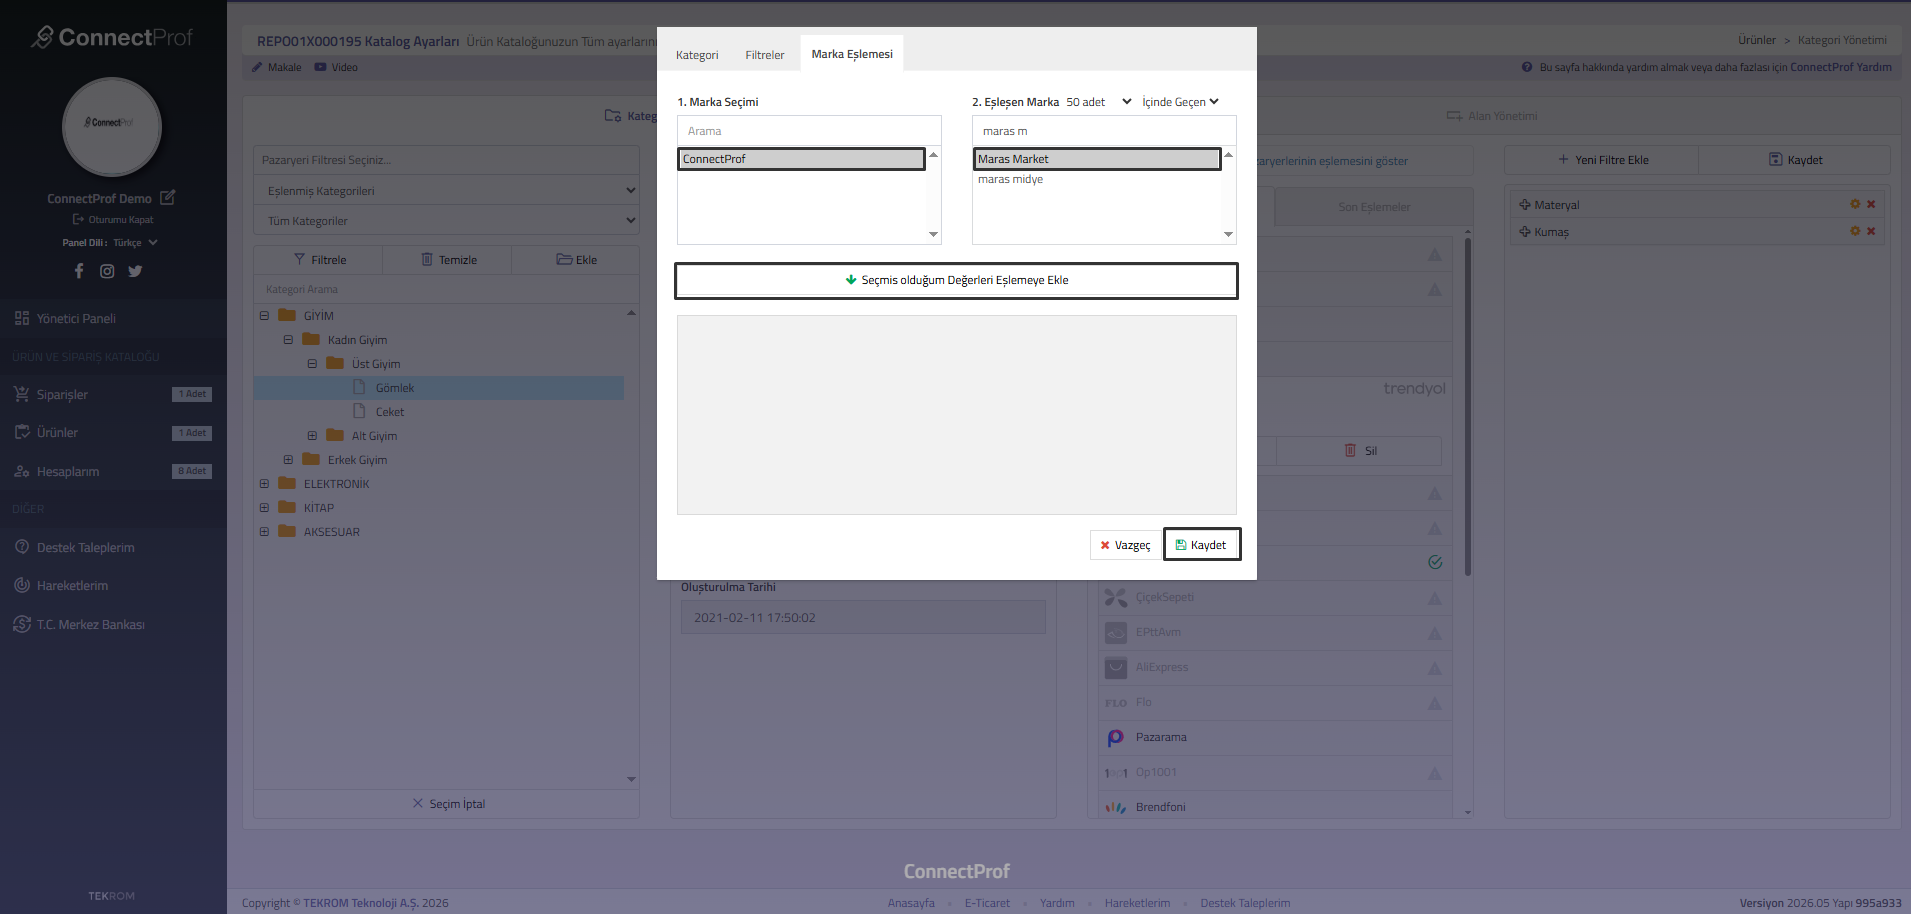Expand the AKSESUAR tree node
Image resolution: width=1911 pixels, height=914 pixels.
[264, 532]
